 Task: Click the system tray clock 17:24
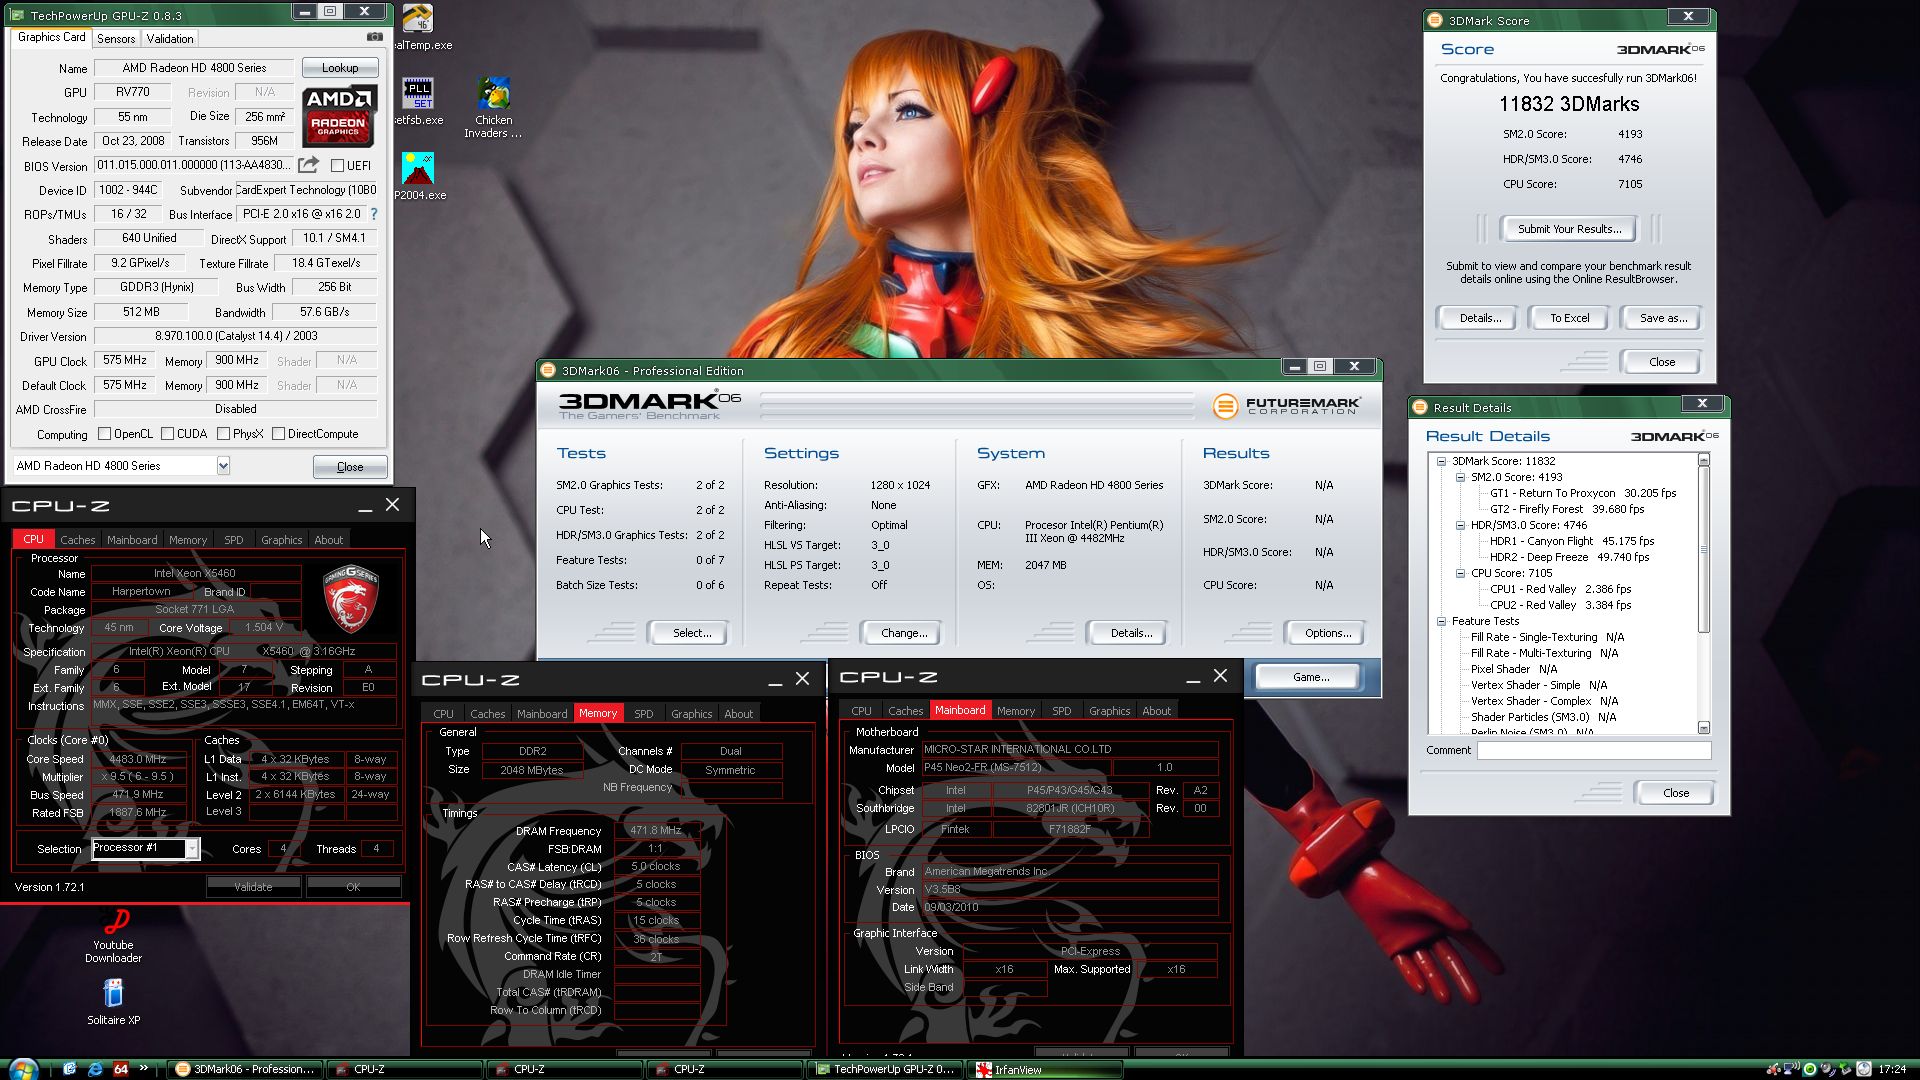click(x=1891, y=1069)
